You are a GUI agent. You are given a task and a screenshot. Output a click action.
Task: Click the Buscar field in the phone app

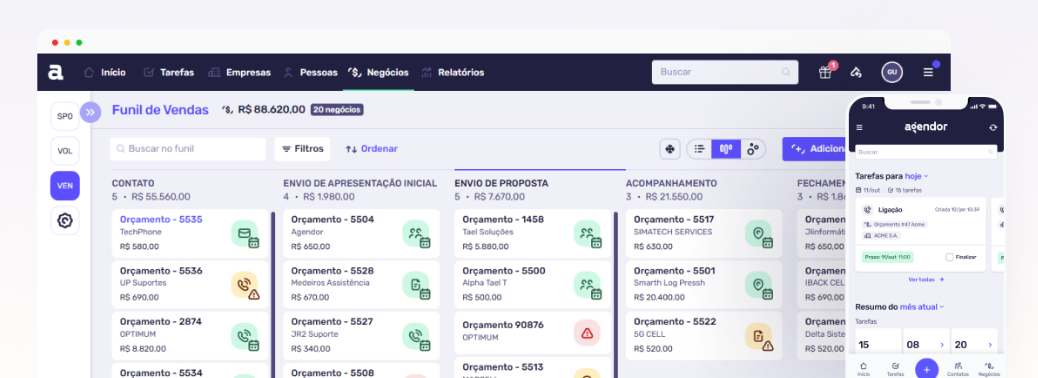926,152
